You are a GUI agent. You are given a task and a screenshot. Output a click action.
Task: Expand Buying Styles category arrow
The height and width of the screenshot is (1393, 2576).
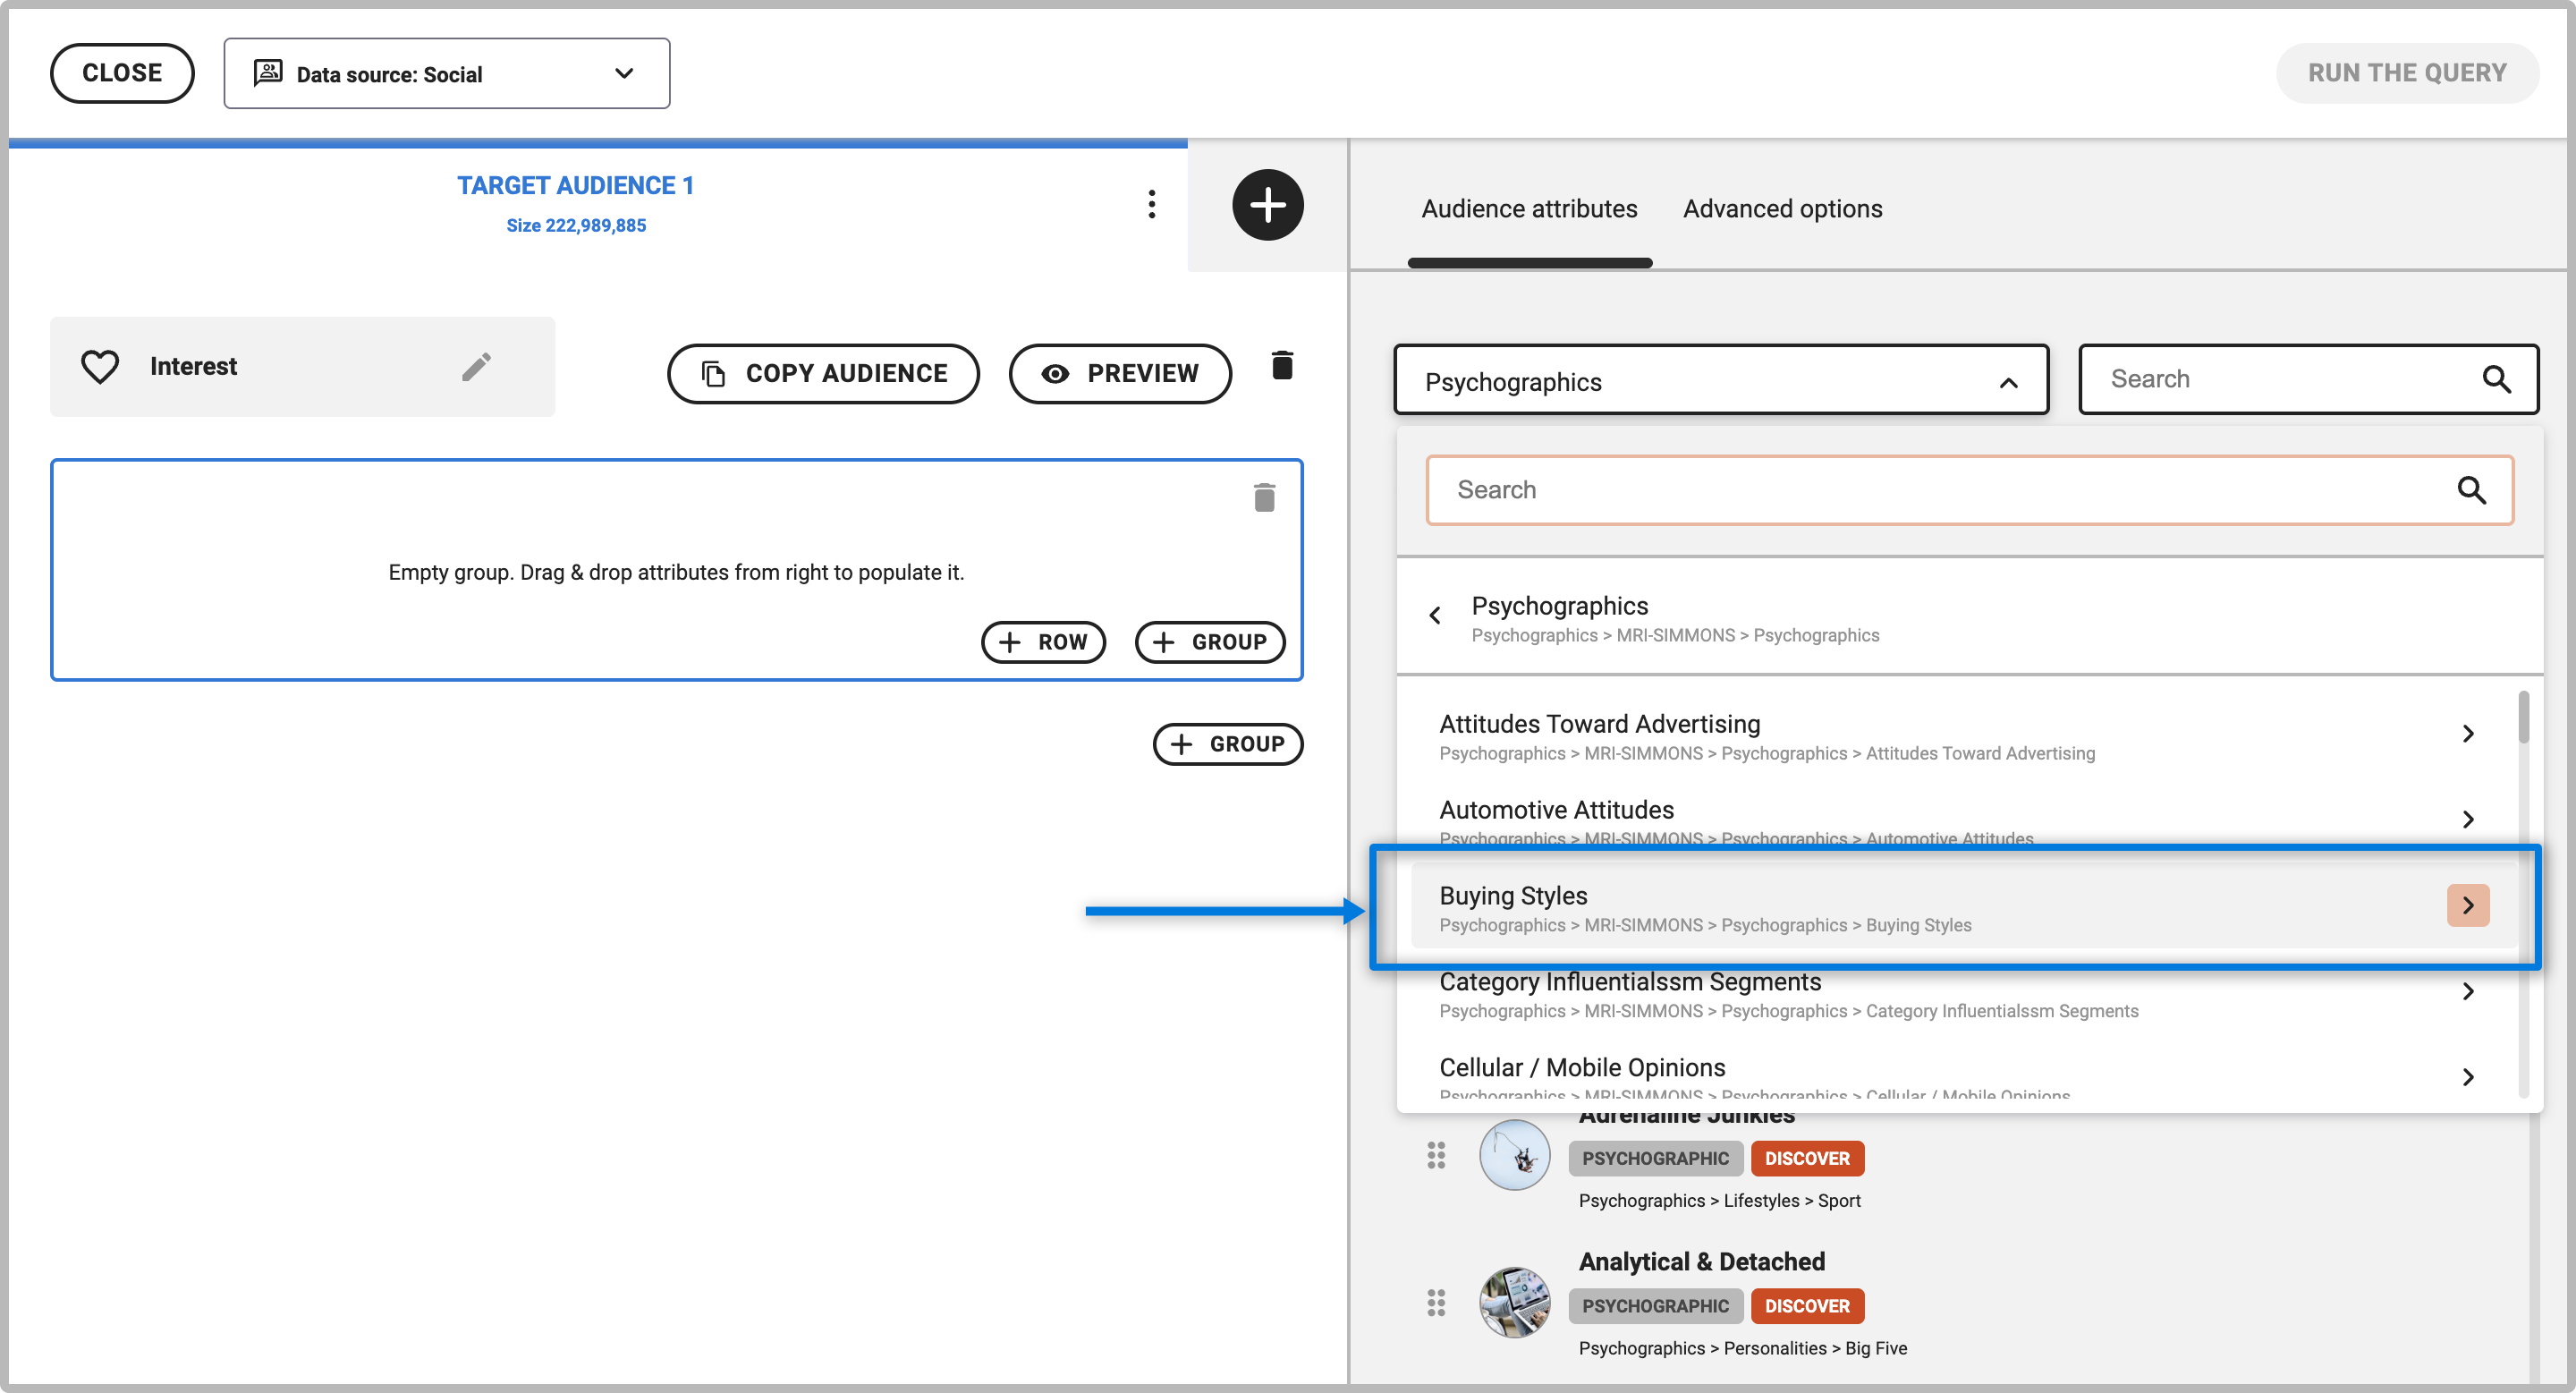point(2467,906)
